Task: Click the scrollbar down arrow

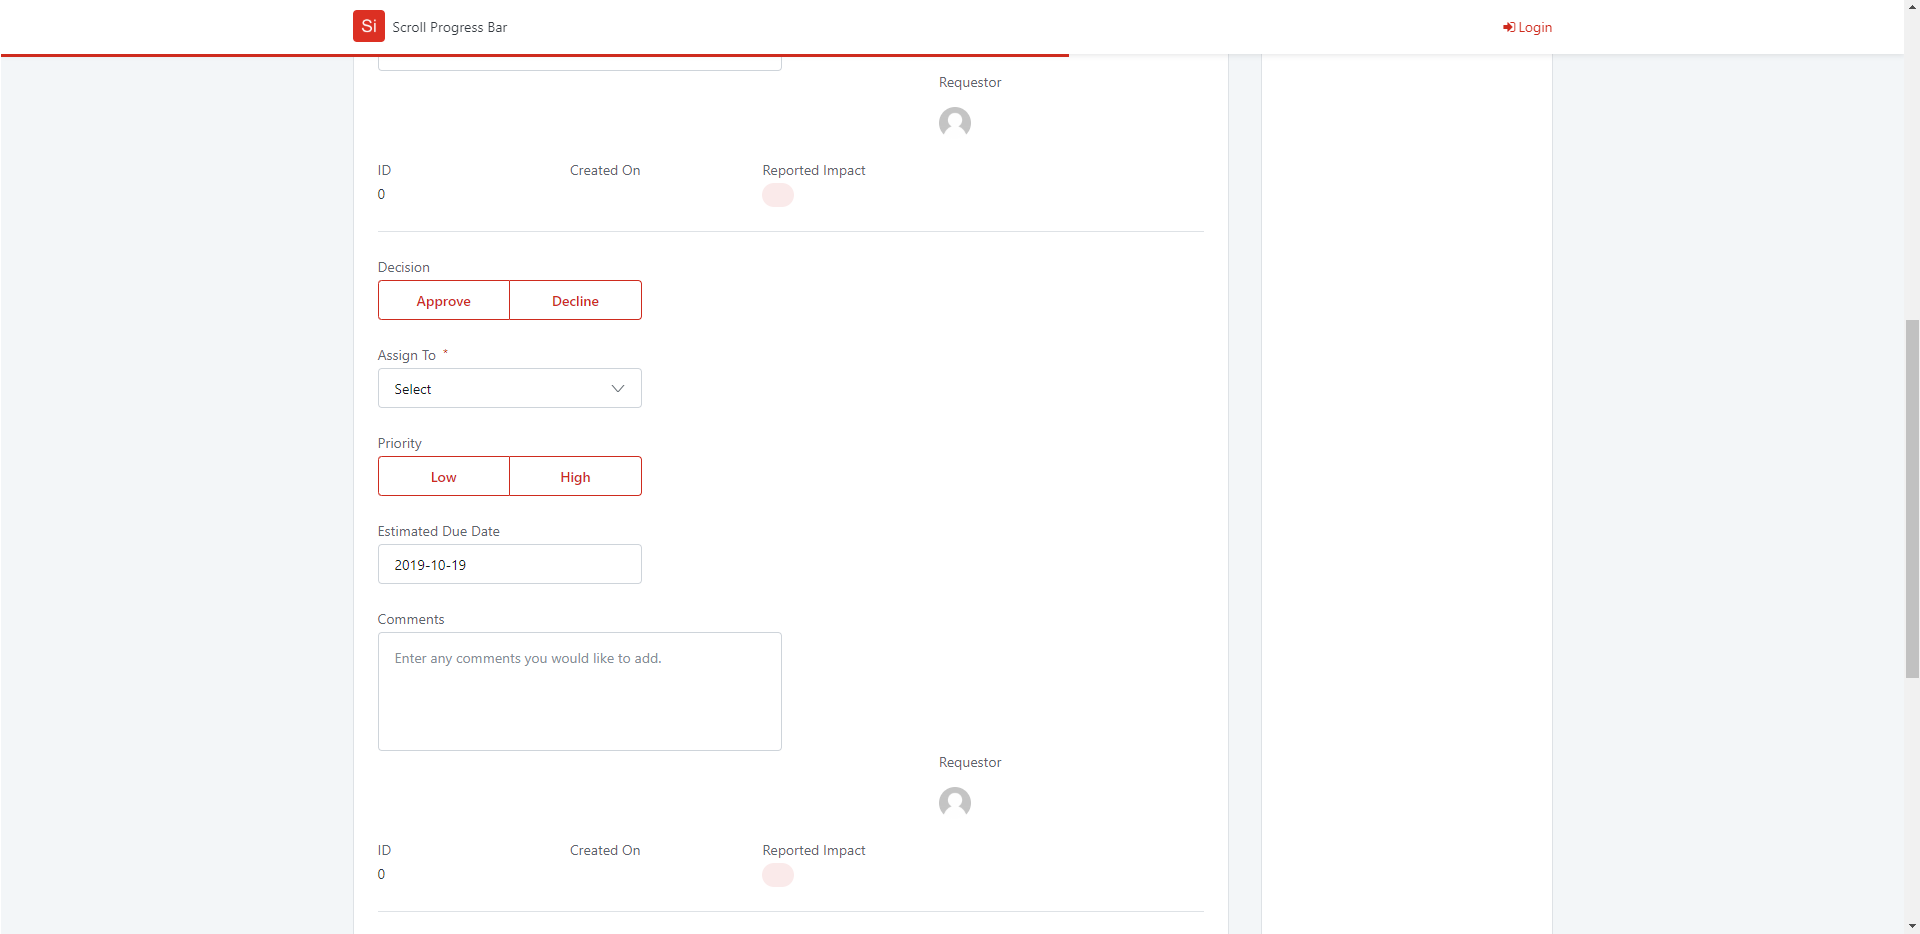Action: click(1912, 926)
